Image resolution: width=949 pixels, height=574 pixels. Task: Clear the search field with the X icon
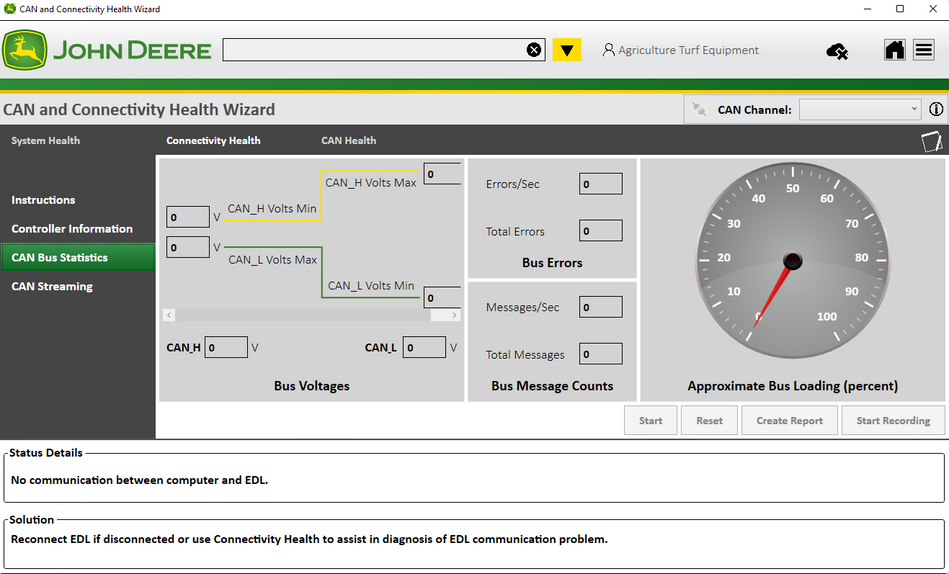tap(534, 50)
